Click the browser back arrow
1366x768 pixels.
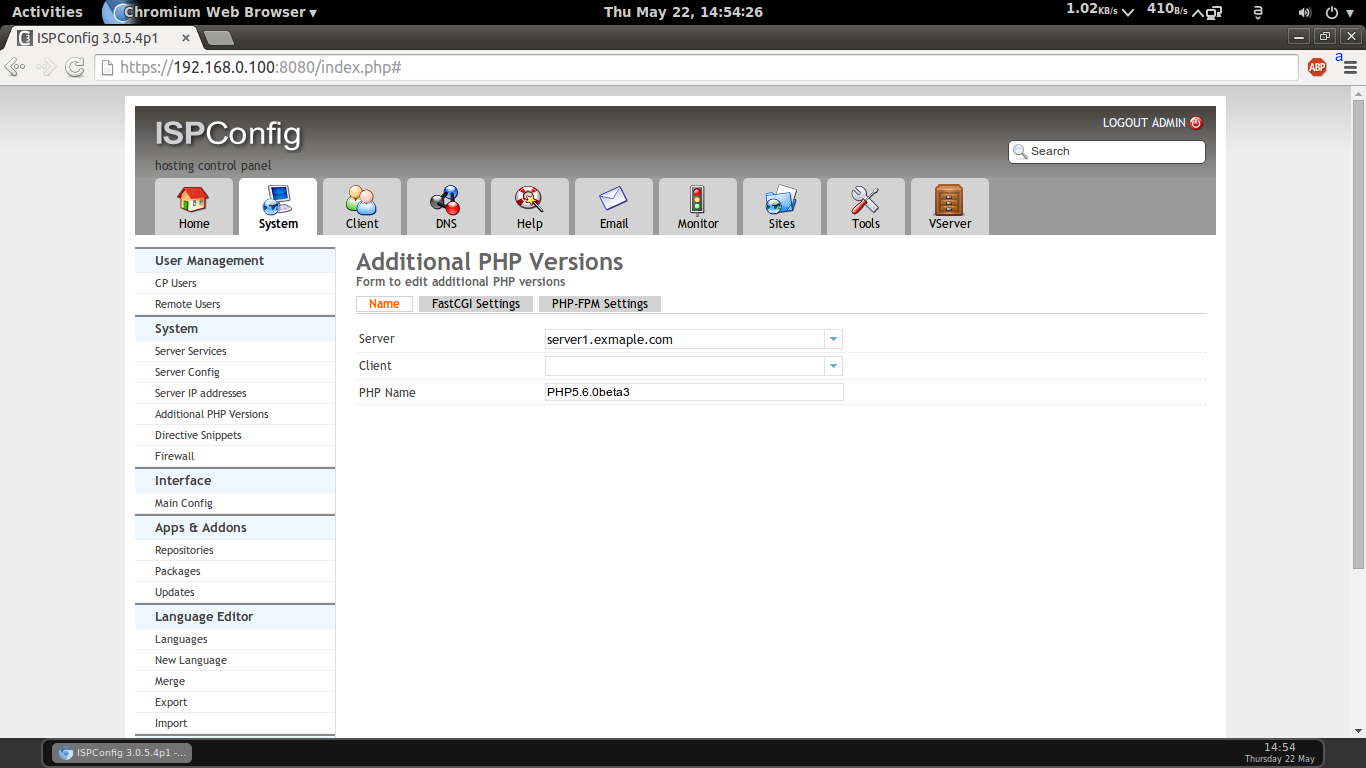pos(15,67)
